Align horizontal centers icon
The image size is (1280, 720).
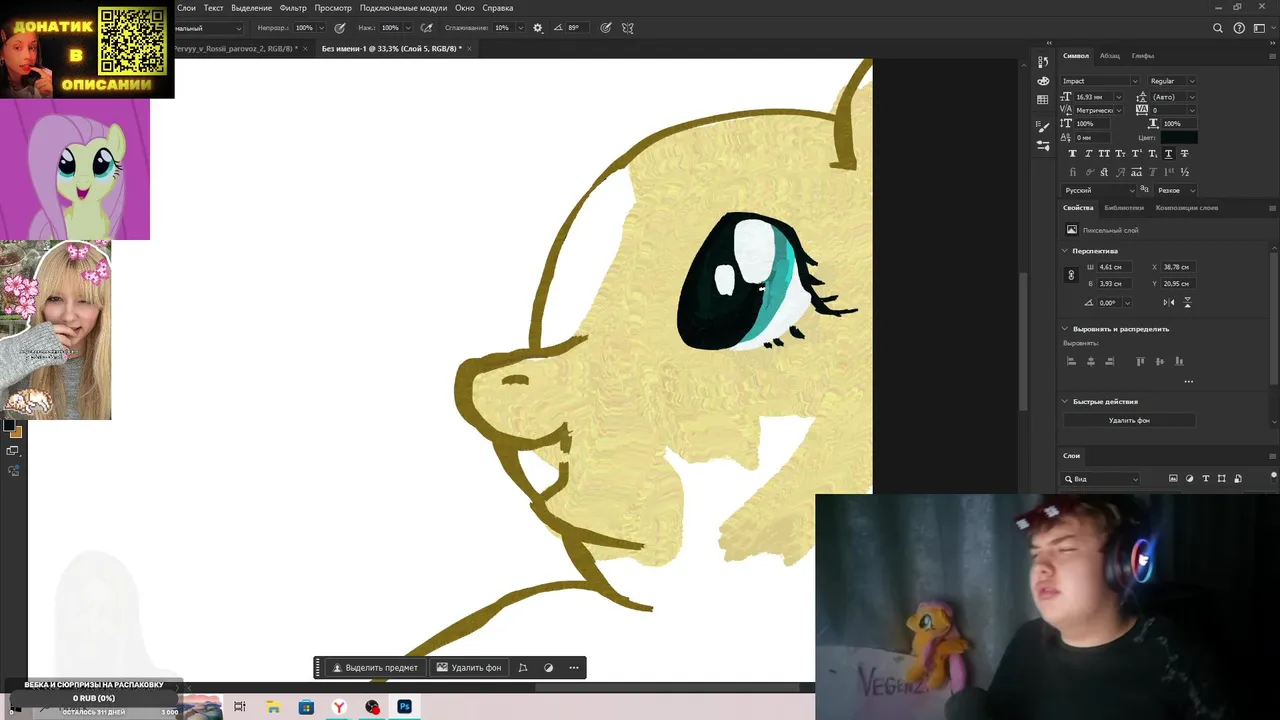coord(1091,361)
